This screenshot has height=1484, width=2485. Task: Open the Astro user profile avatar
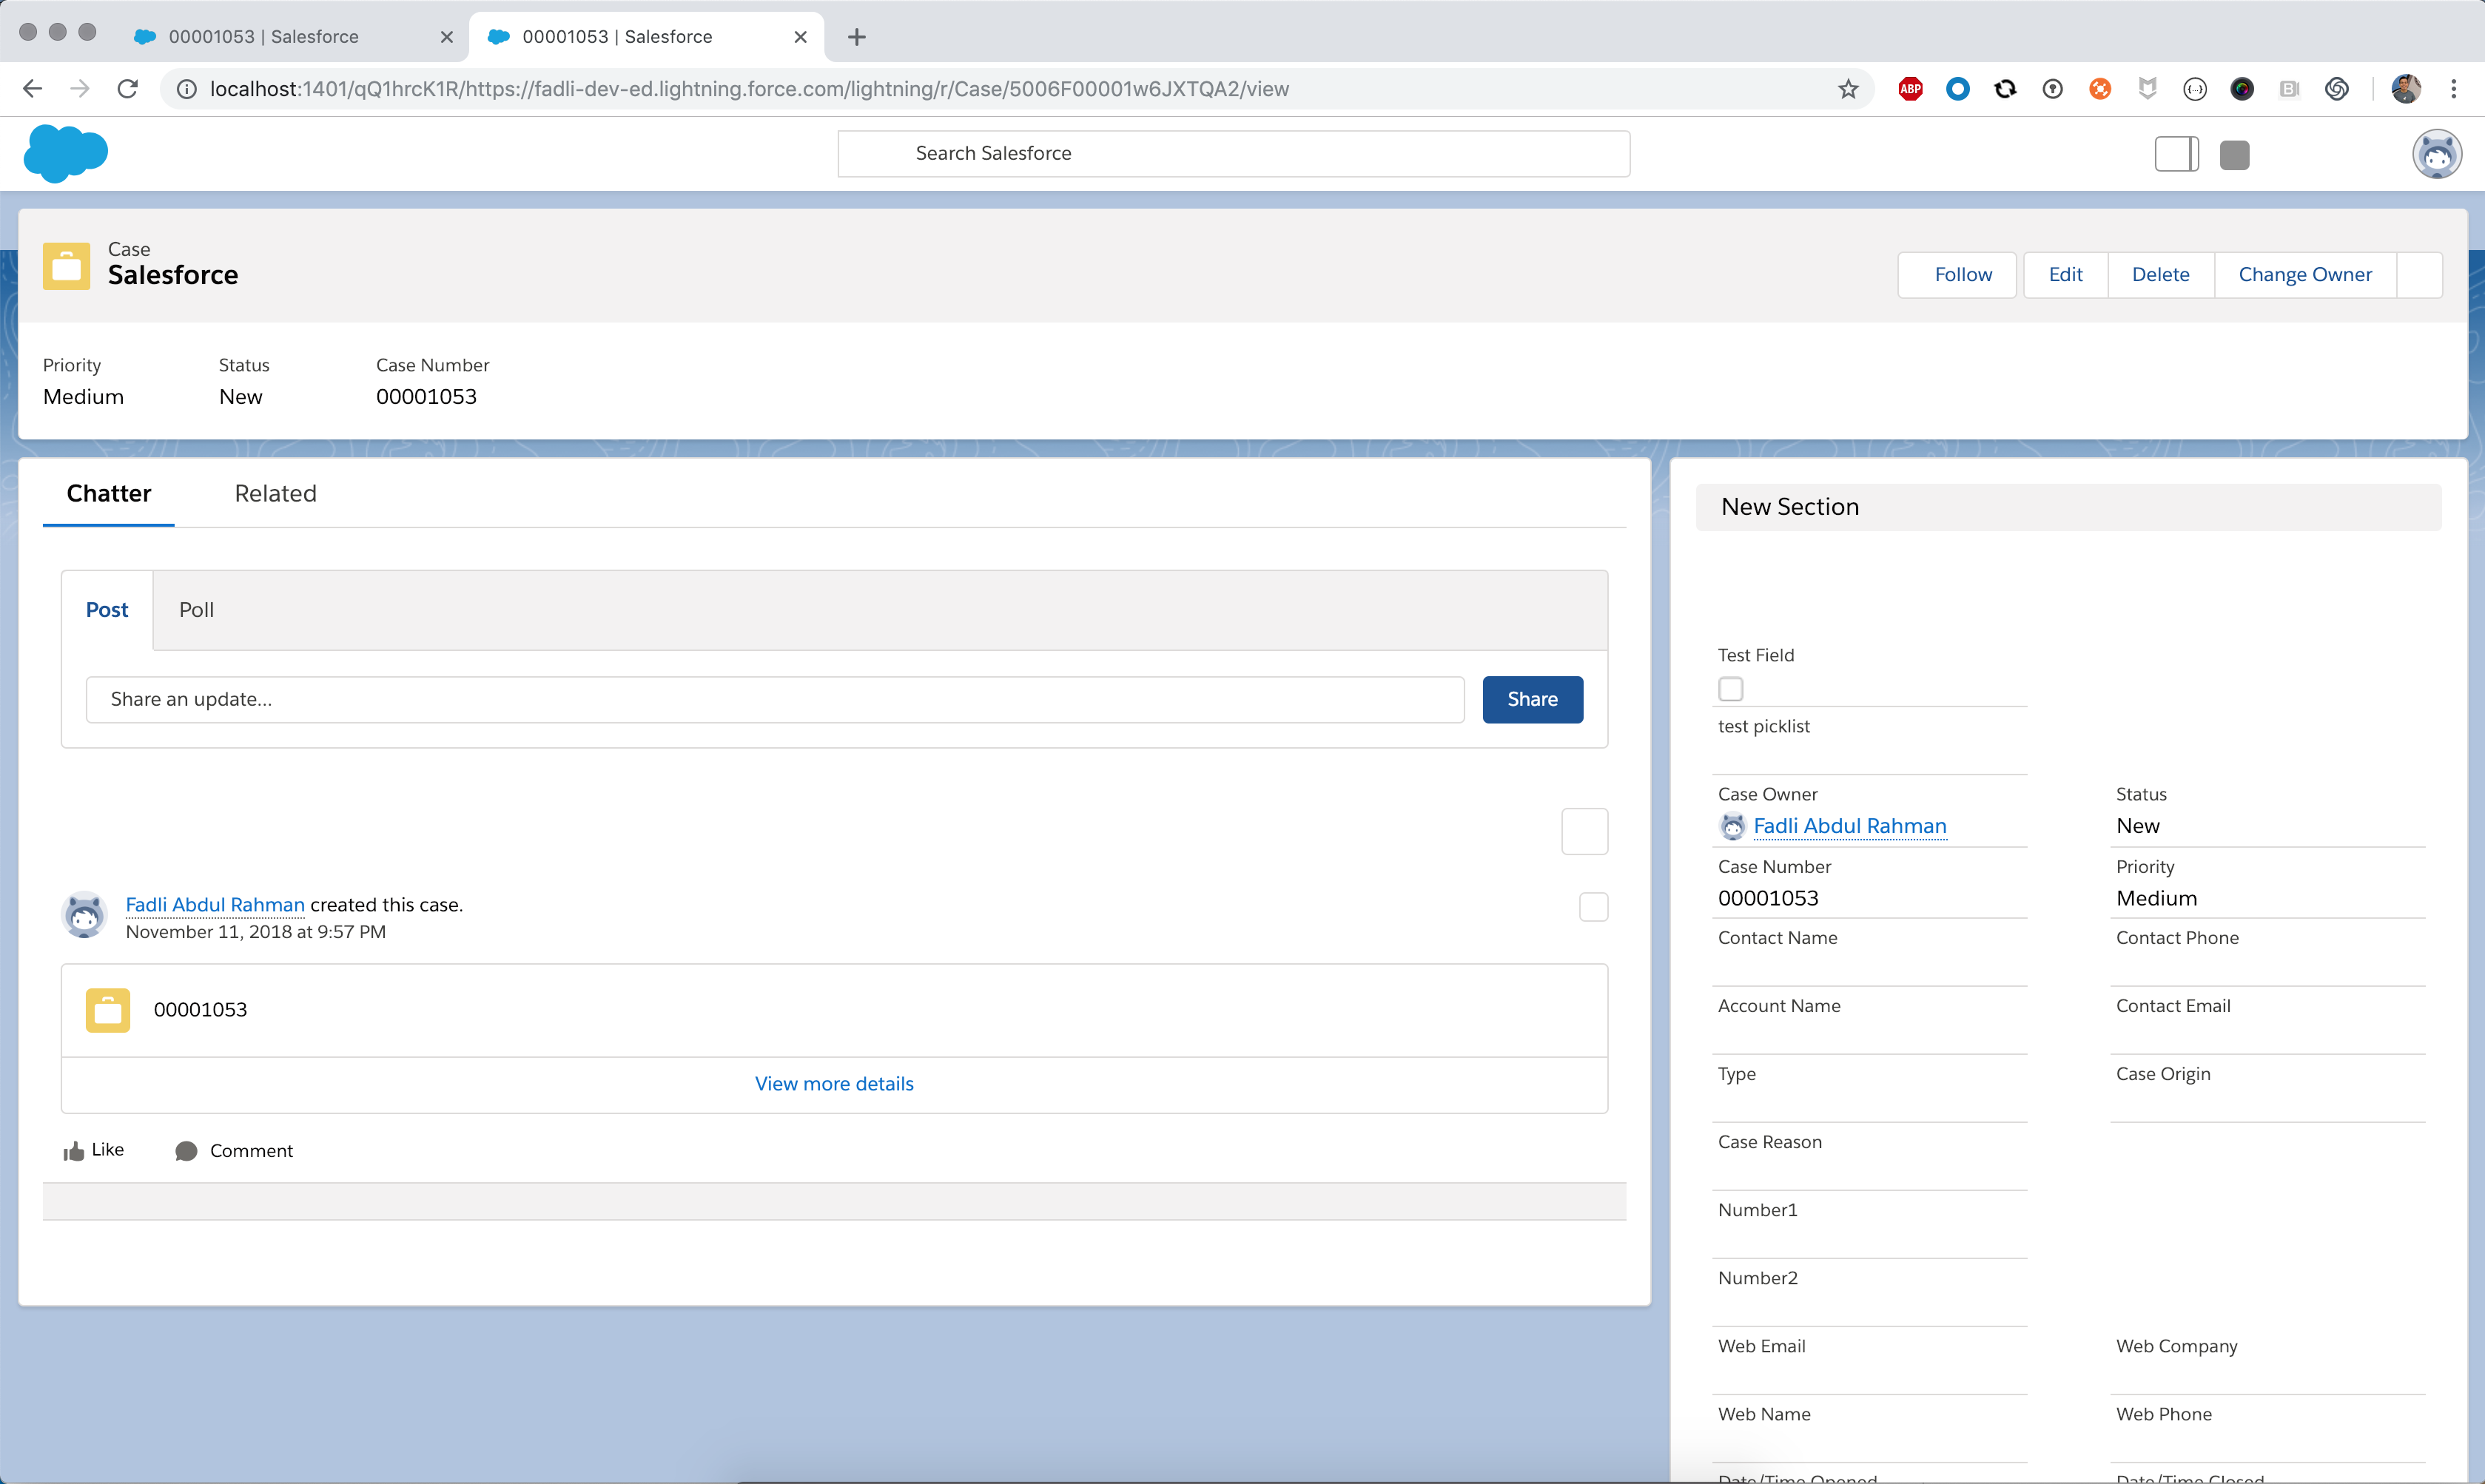tap(2437, 154)
